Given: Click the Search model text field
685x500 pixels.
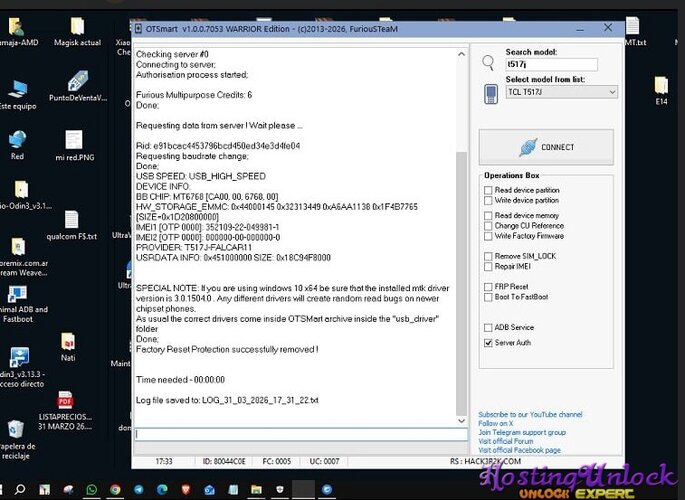Looking at the screenshot, I should coord(551,64).
